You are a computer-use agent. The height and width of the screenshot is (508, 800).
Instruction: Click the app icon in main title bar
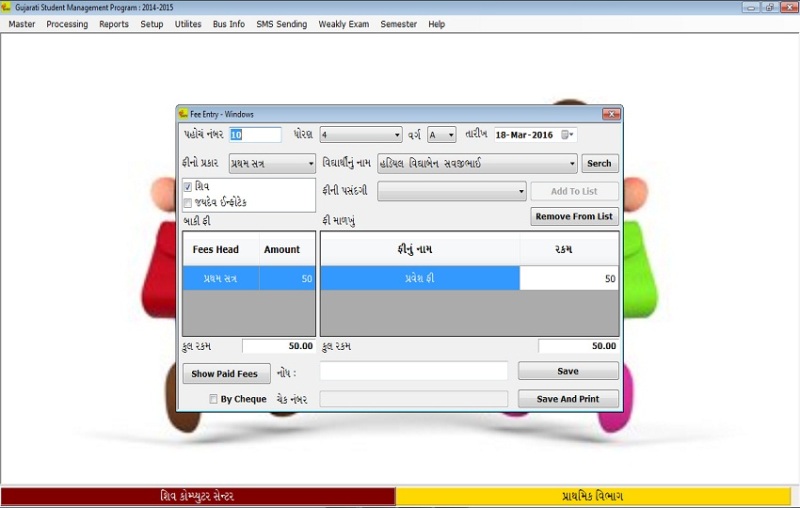pyautogui.click(x=6, y=6)
